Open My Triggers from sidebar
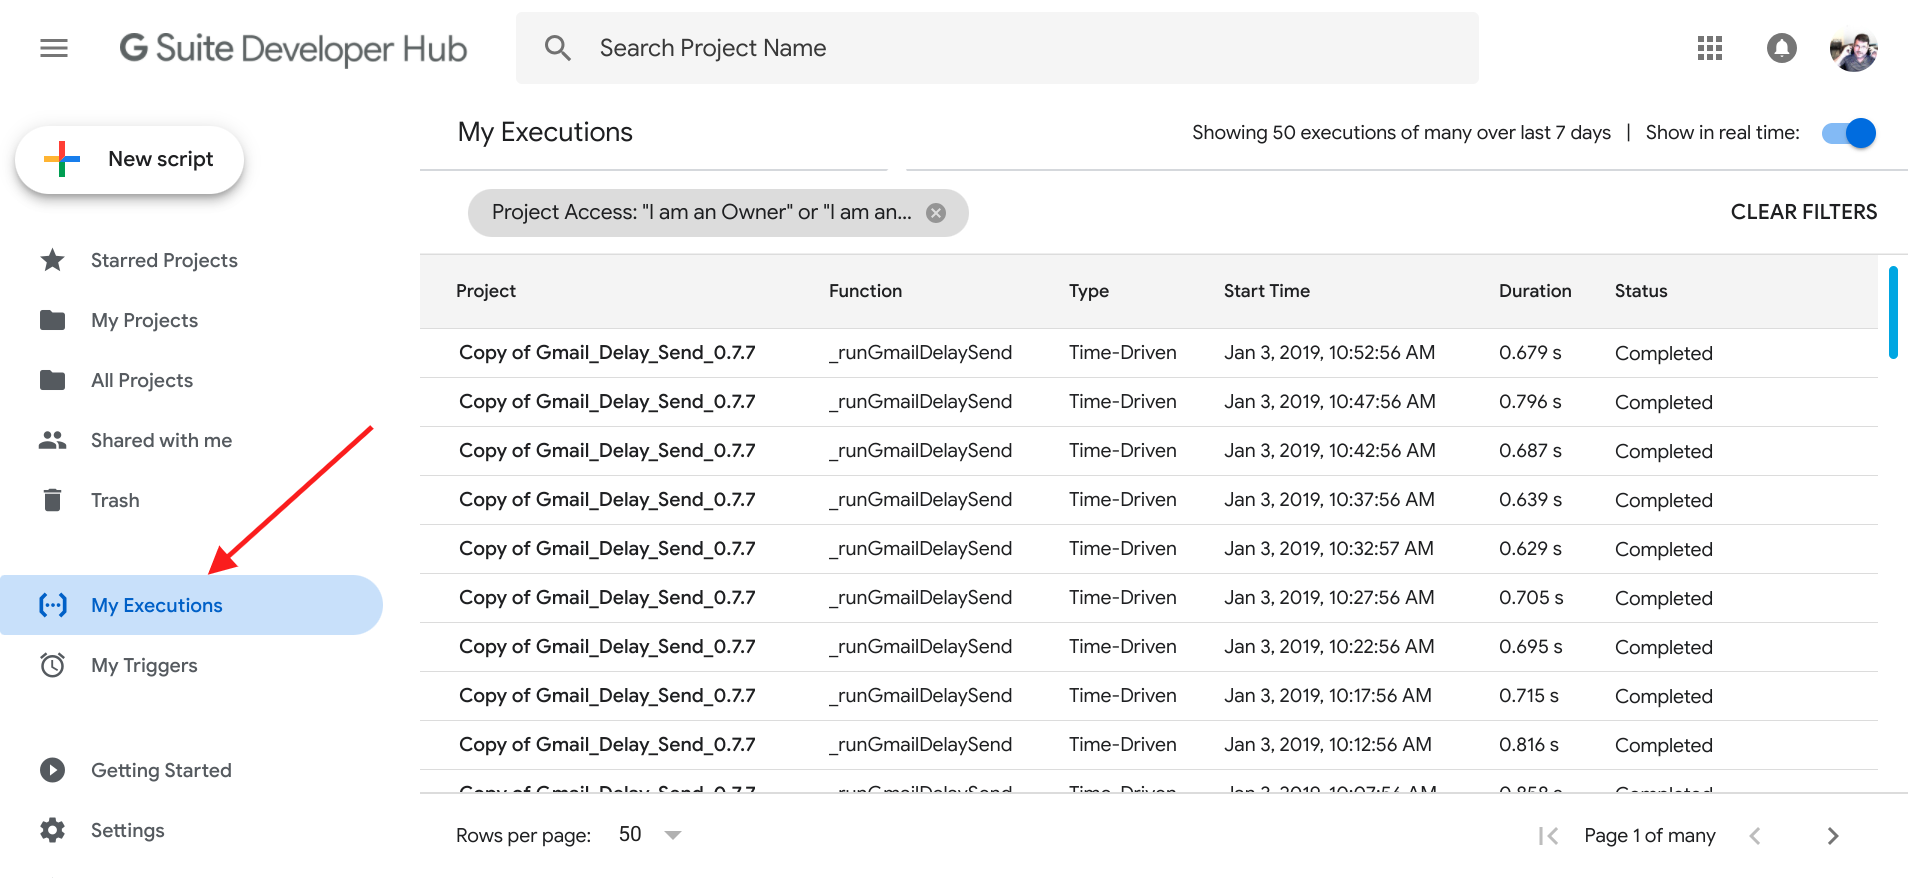The image size is (1908, 878). click(x=144, y=665)
